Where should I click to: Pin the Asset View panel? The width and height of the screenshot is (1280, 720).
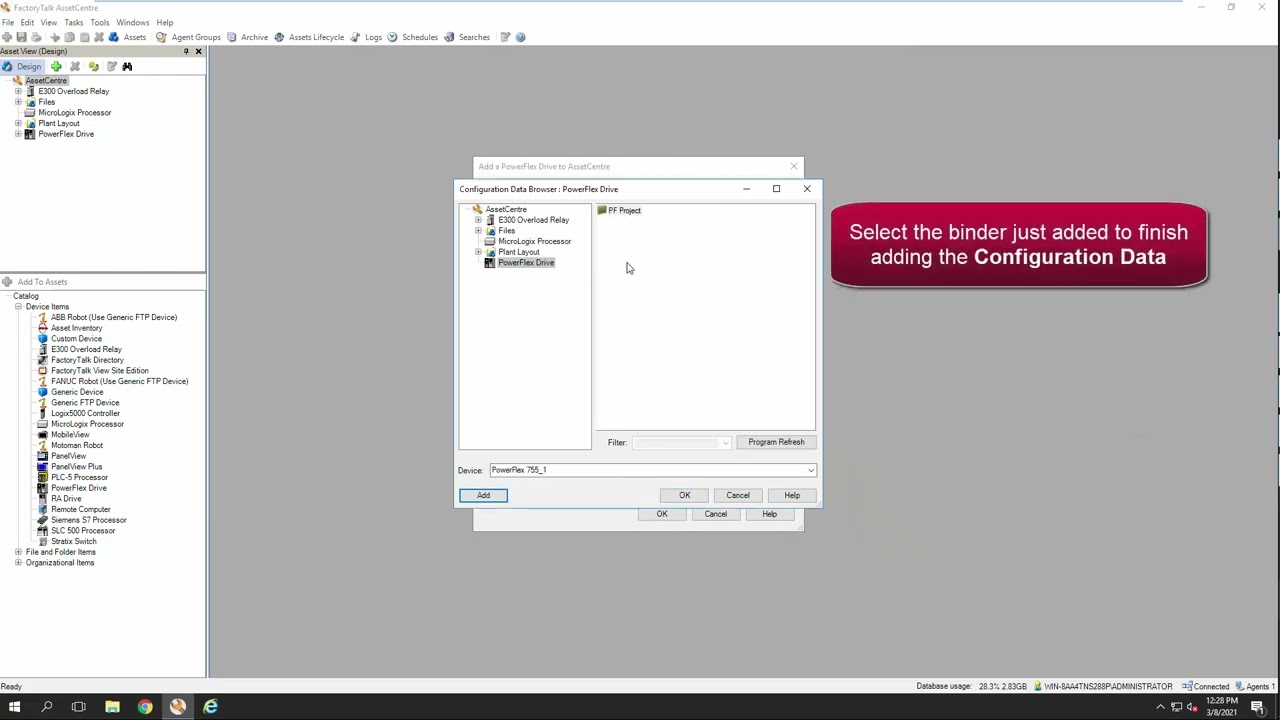185,51
